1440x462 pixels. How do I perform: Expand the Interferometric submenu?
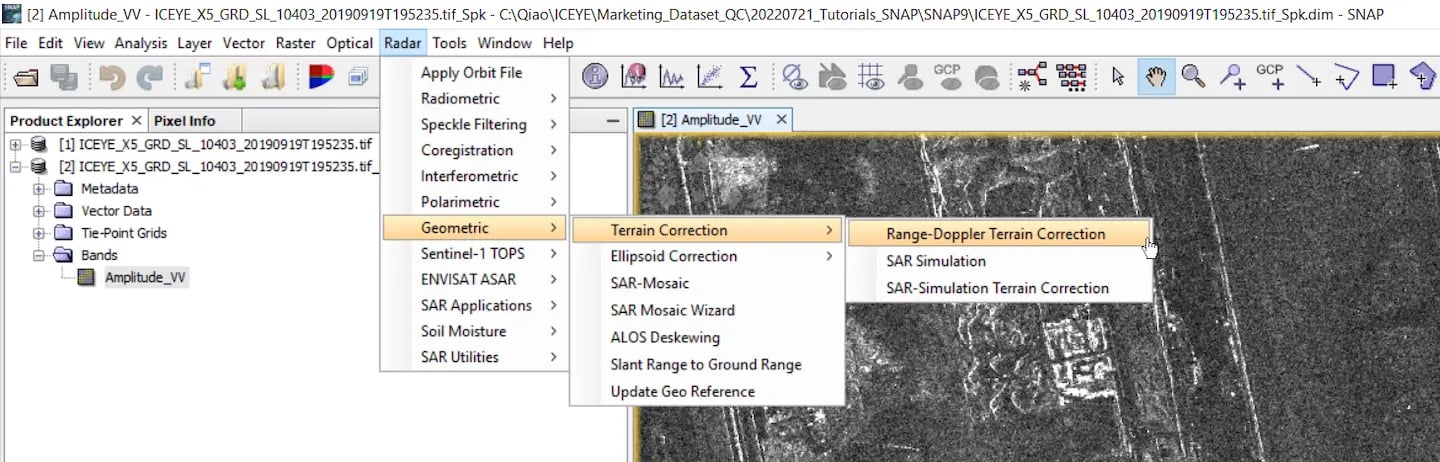[x=474, y=176]
